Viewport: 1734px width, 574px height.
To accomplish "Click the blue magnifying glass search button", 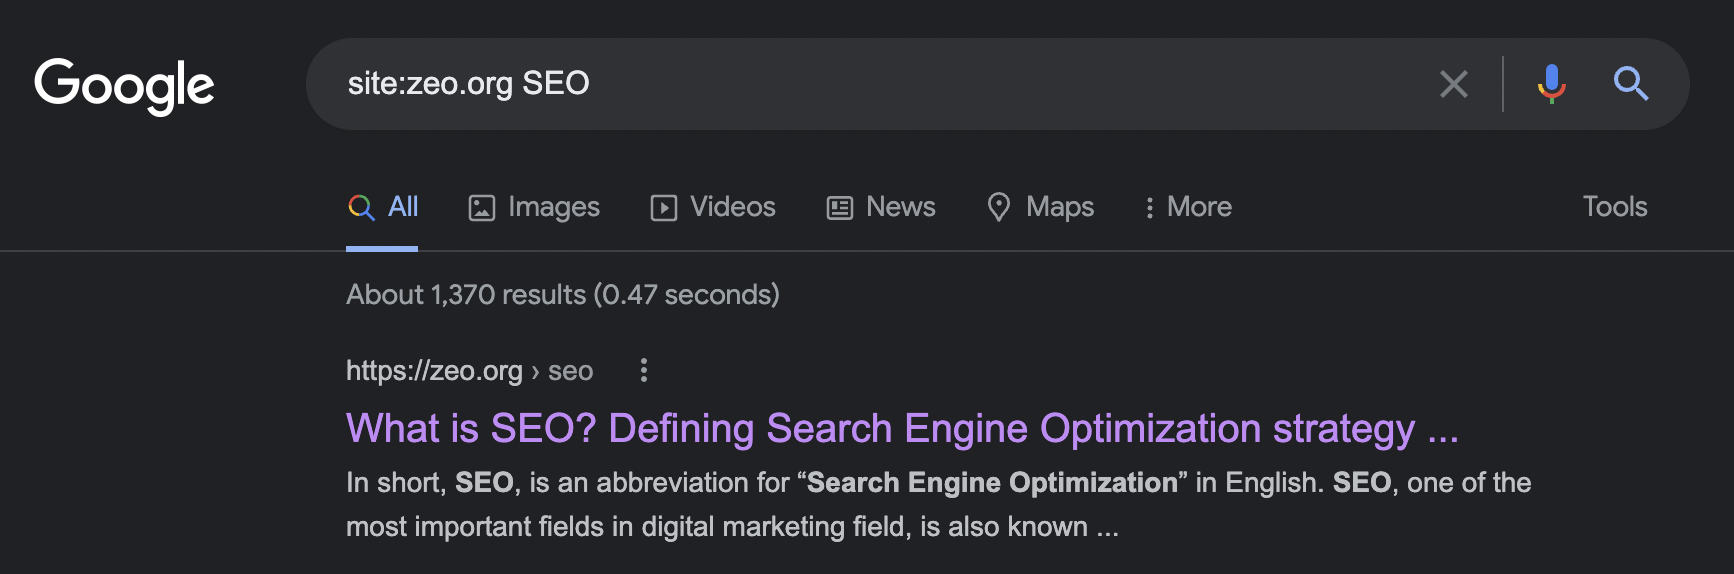I will click(x=1631, y=84).
